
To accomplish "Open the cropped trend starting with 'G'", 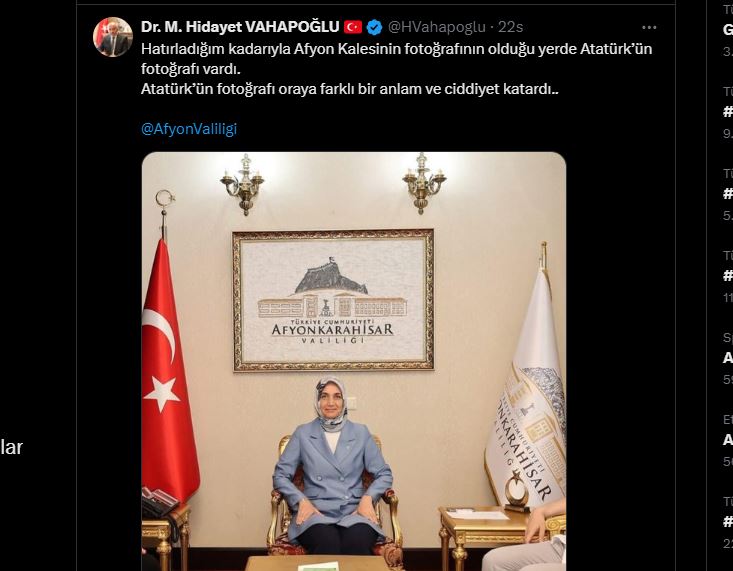I will pos(728,30).
